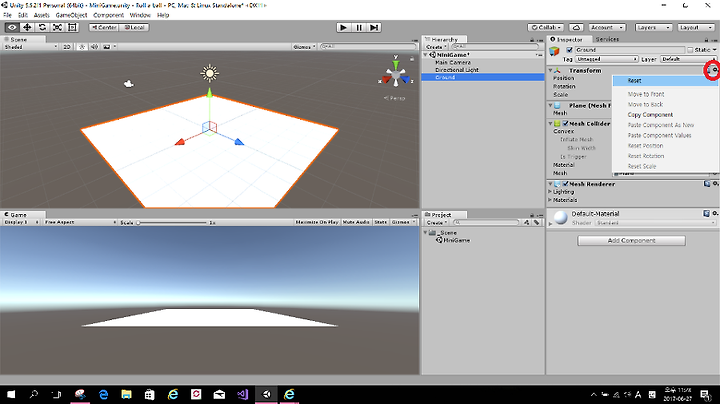Select the Scale tool in toolbar
Viewport: 720px width, 404px height.
pyautogui.click(x=57, y=28)
